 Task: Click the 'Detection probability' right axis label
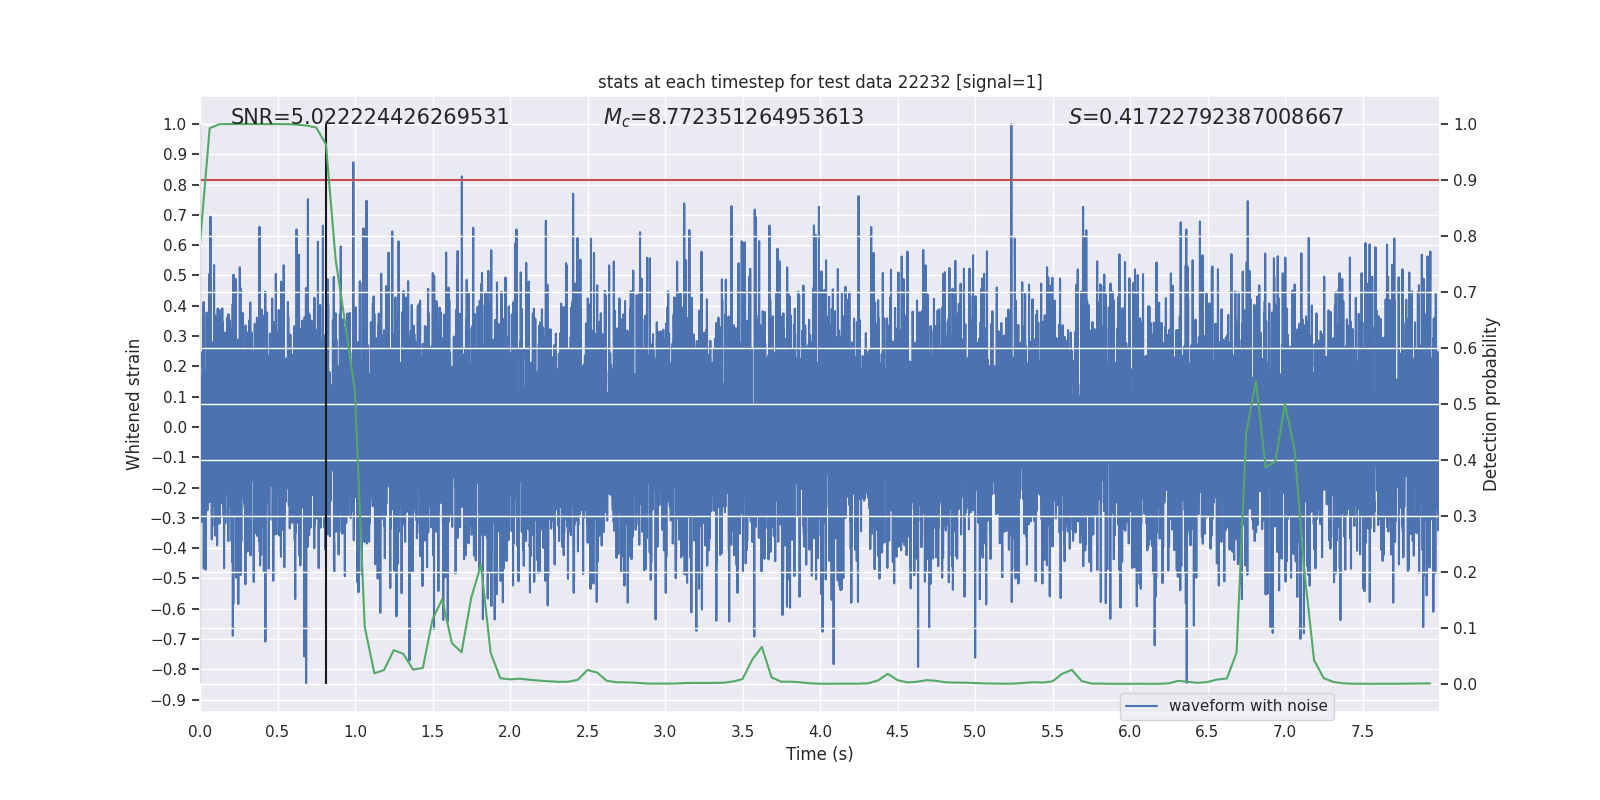[x=1491, y=404]
